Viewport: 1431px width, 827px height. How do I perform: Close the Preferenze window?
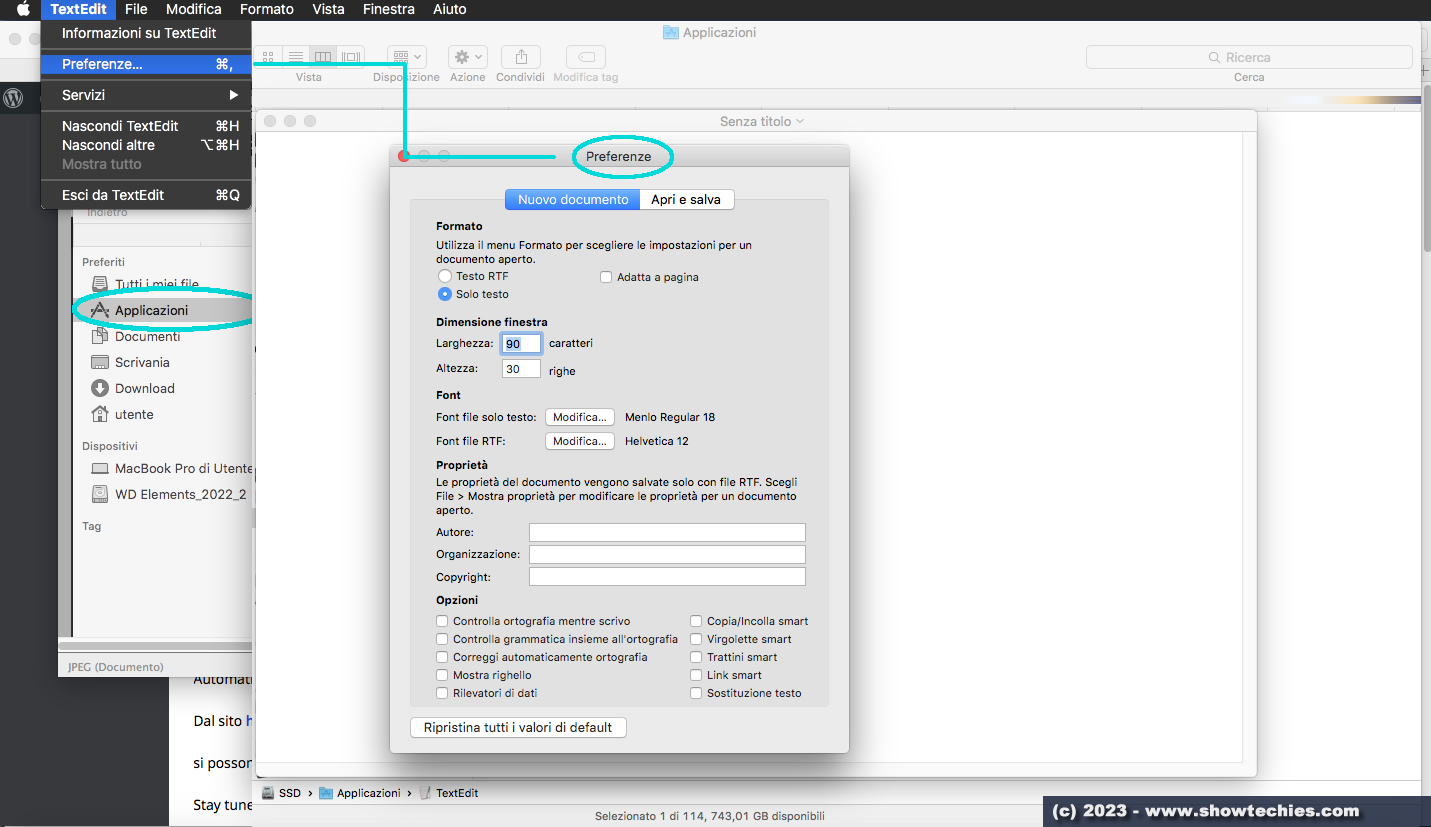coord(404,156)
